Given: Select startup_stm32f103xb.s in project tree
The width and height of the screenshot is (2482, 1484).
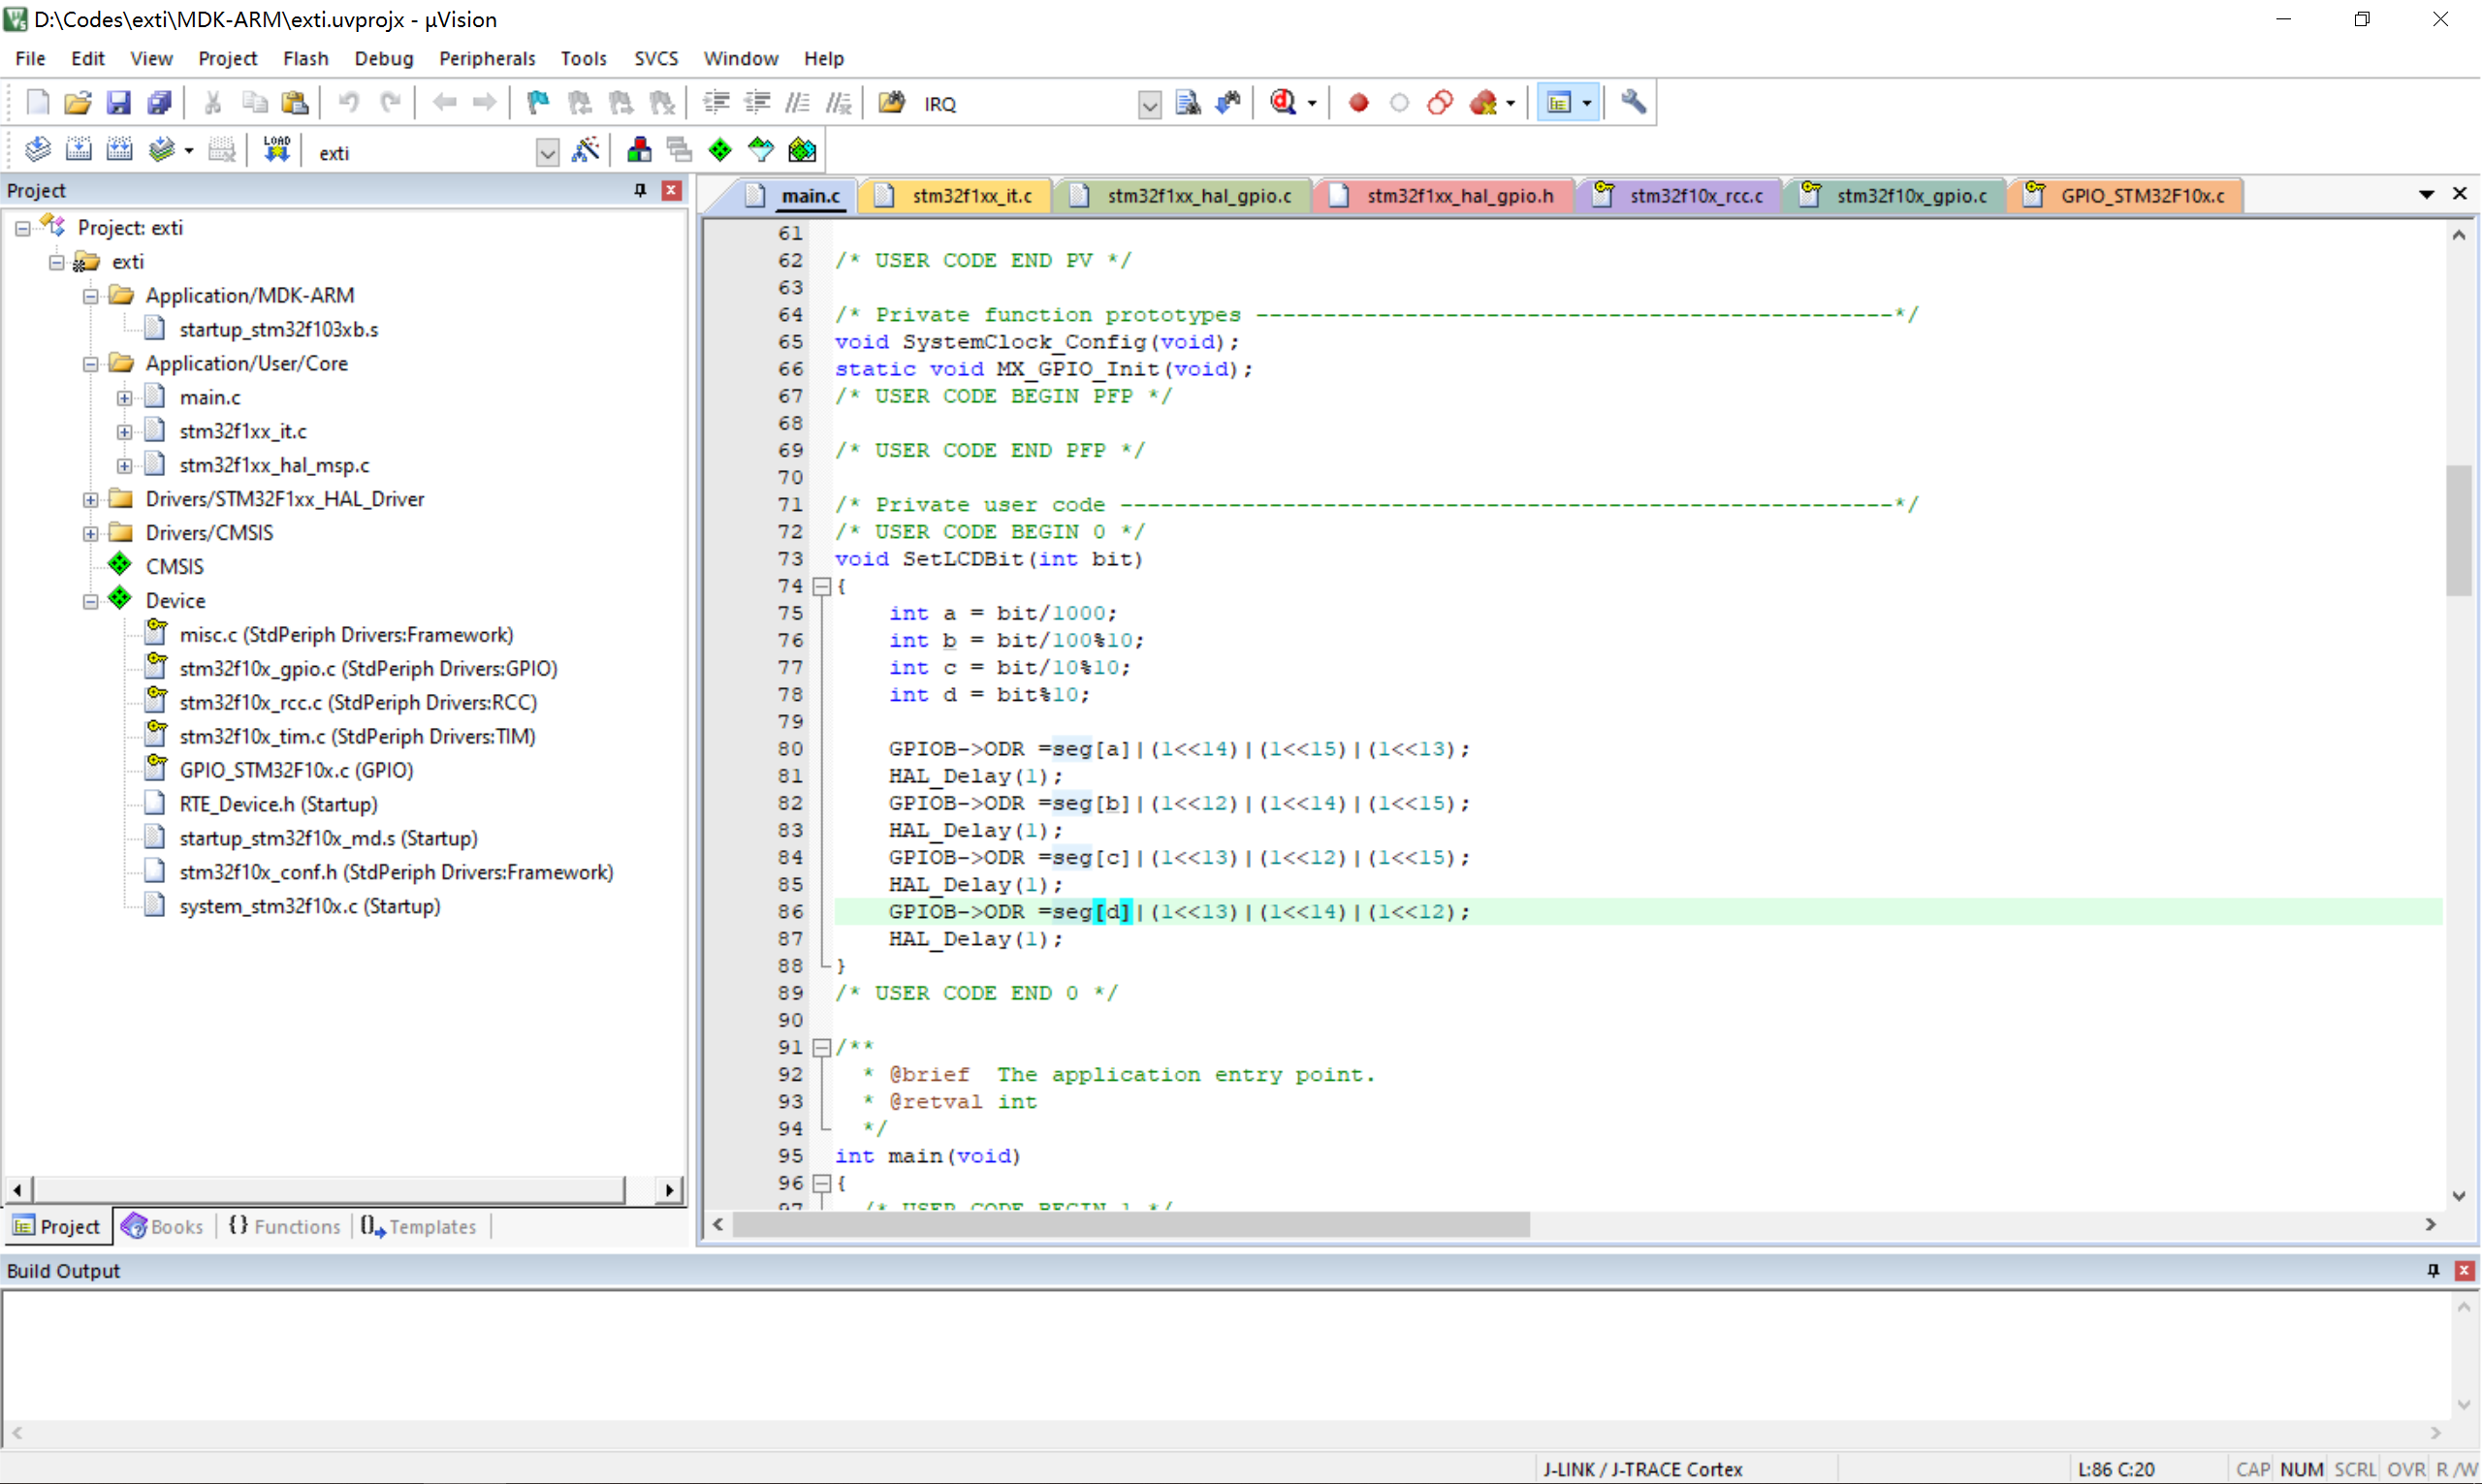Looking at the screenshot, I should pos(278,329).
